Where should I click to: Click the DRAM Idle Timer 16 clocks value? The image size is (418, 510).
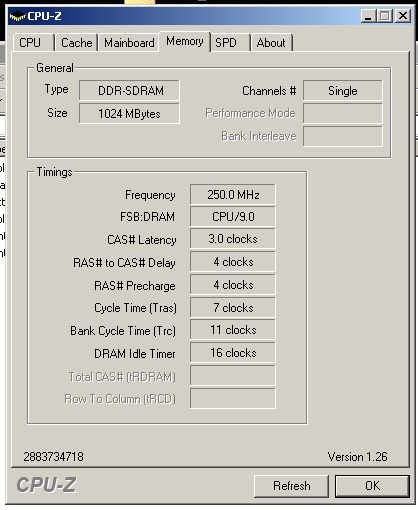click(x=233, y=353)
